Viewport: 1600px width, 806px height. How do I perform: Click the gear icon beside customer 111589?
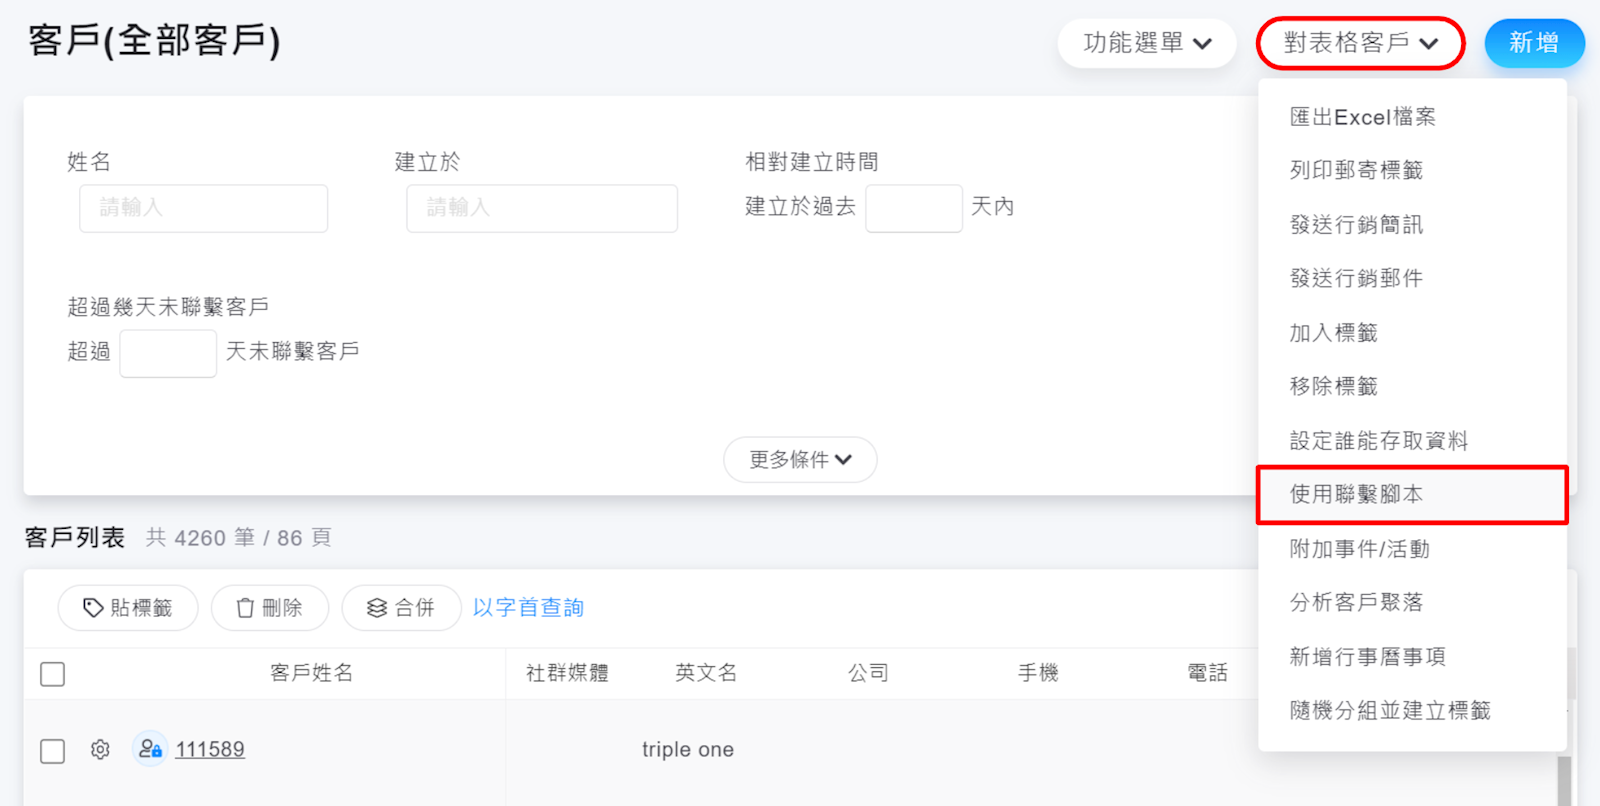tap(100, 749)
